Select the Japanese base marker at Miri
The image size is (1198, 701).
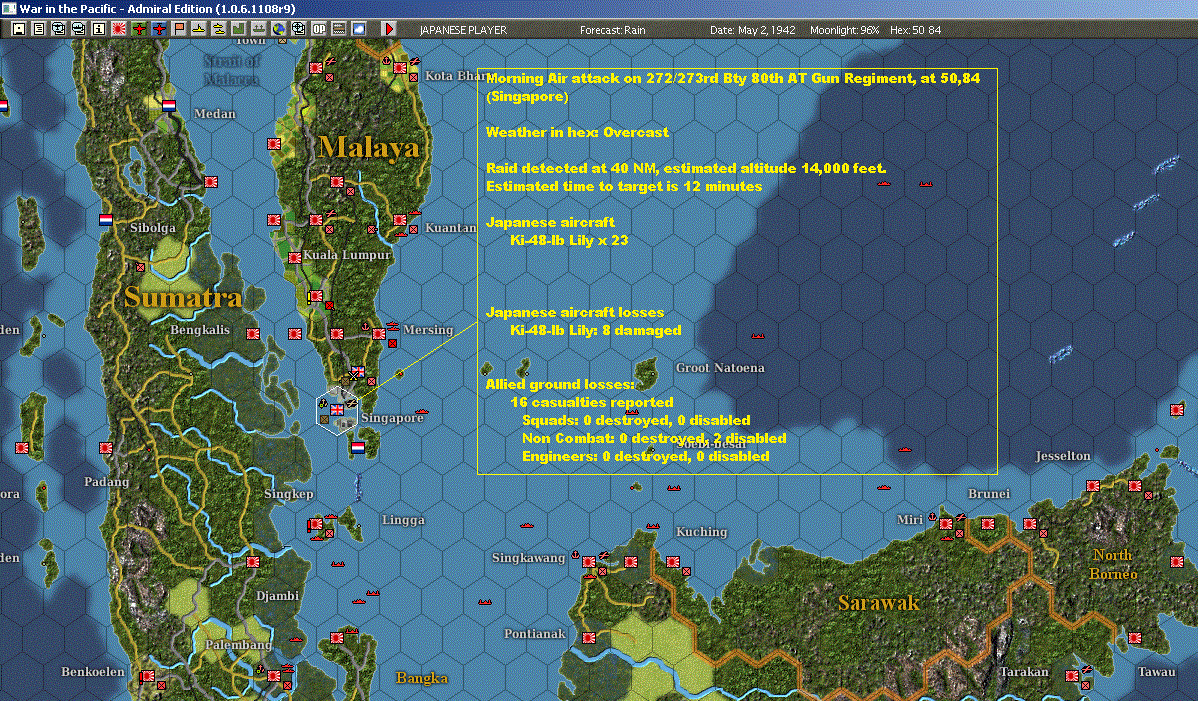point(946,524)
